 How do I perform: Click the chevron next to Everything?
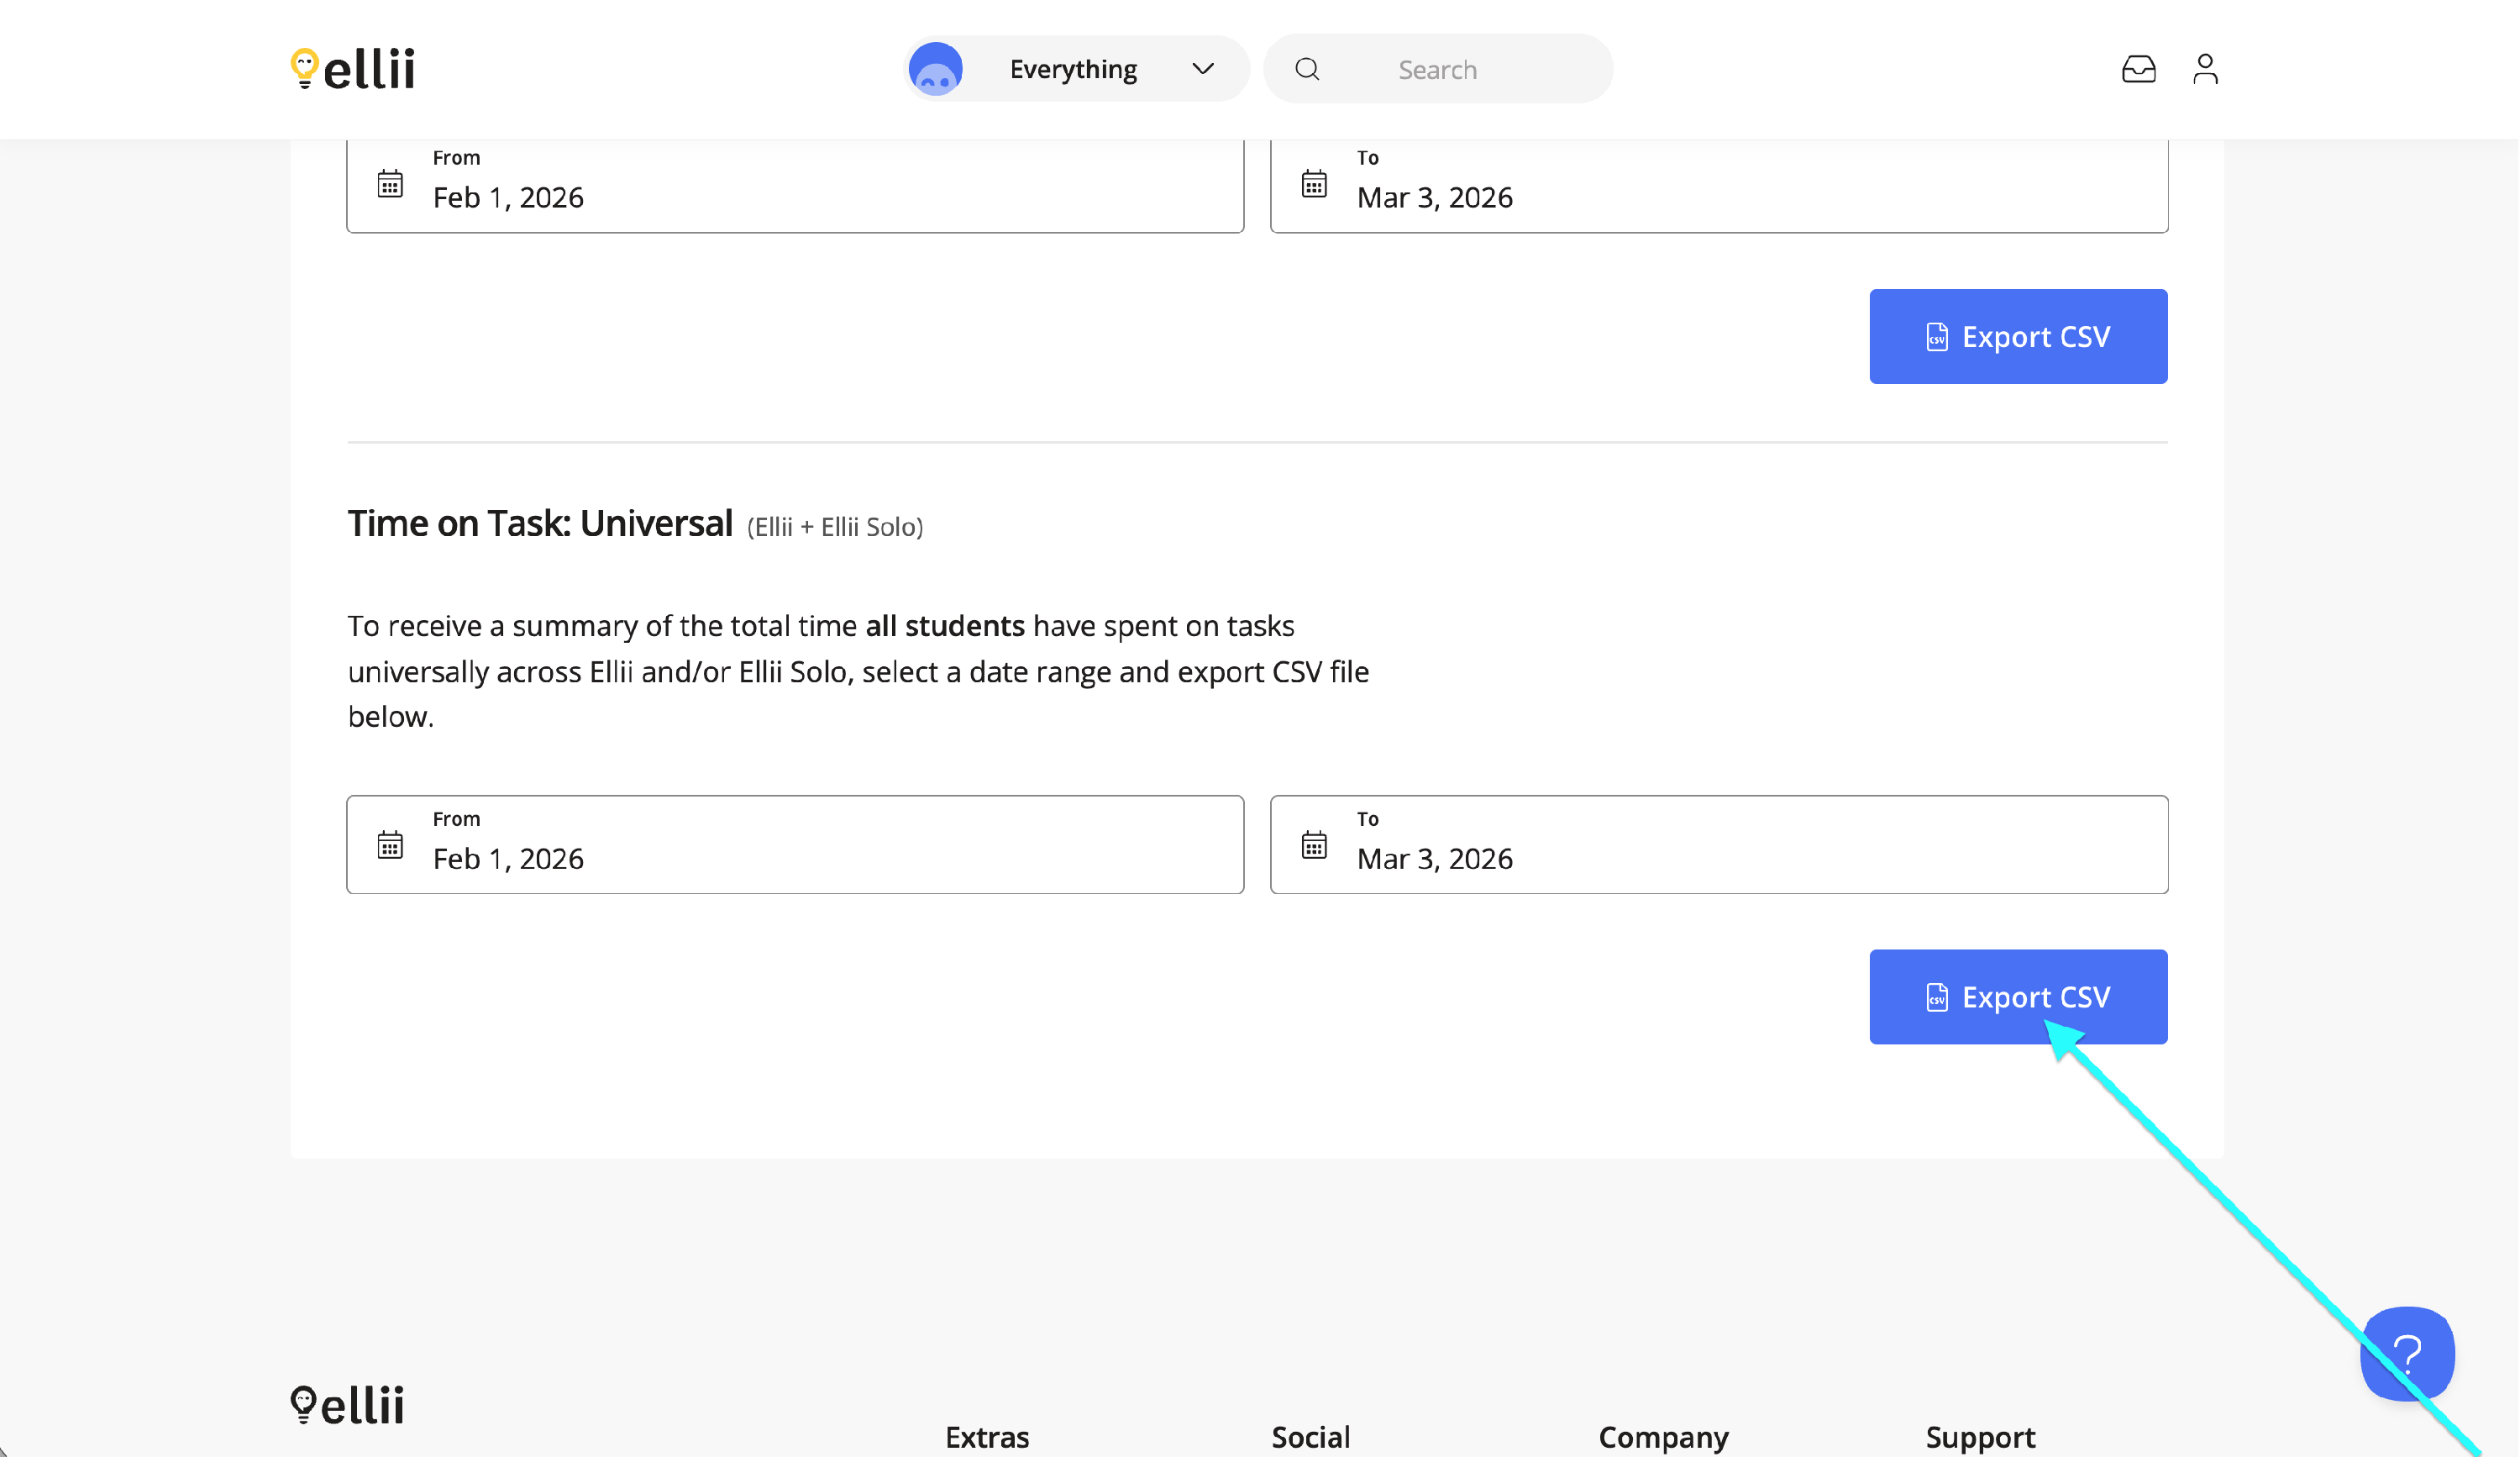(1203, 69)
